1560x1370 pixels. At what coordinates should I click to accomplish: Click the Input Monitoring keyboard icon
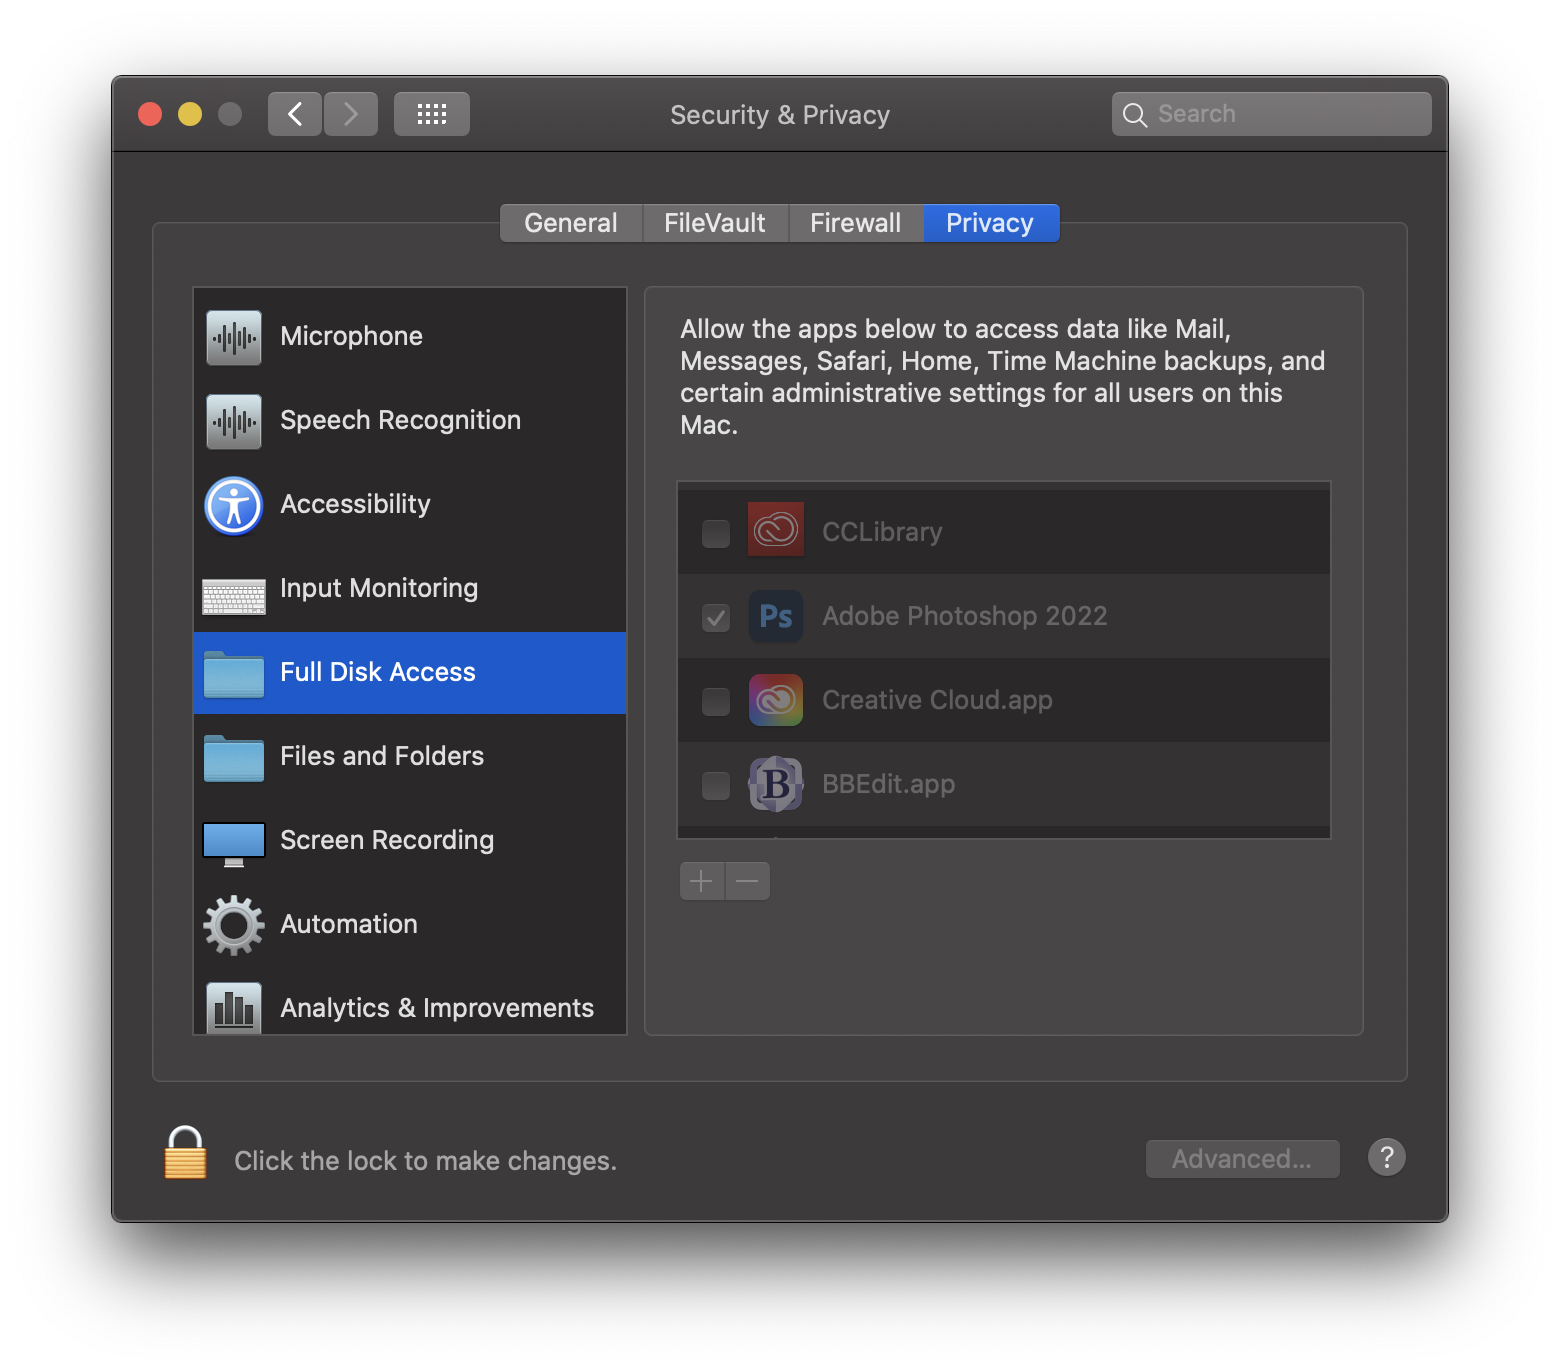point(232,589)
